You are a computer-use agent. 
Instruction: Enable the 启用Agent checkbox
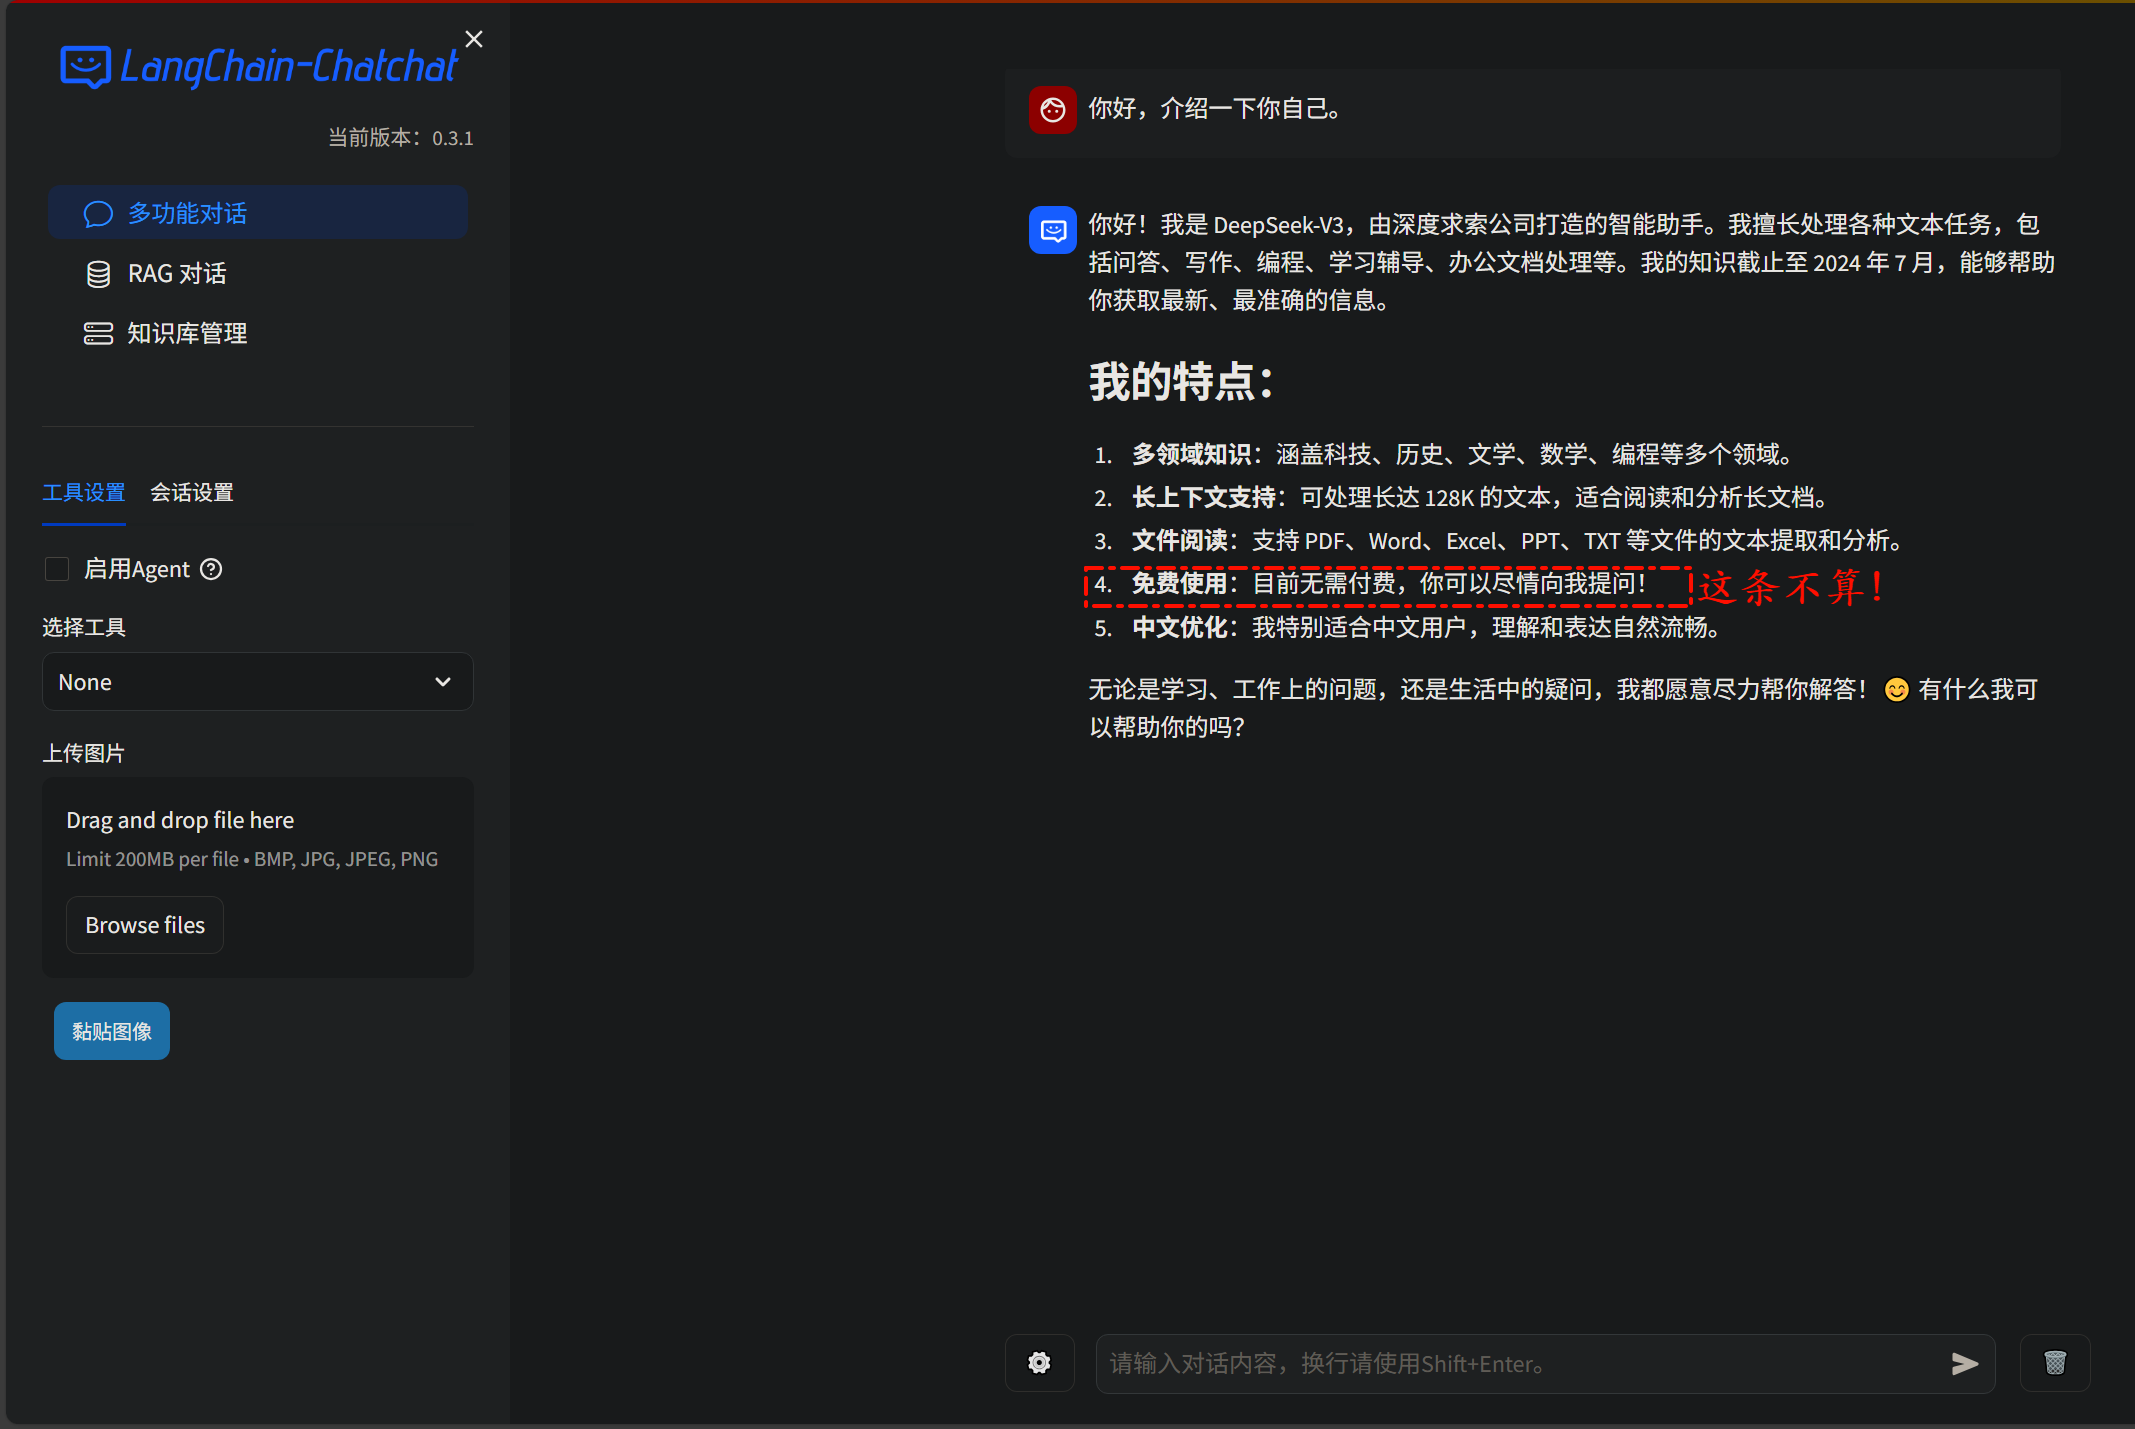point(57,569)
